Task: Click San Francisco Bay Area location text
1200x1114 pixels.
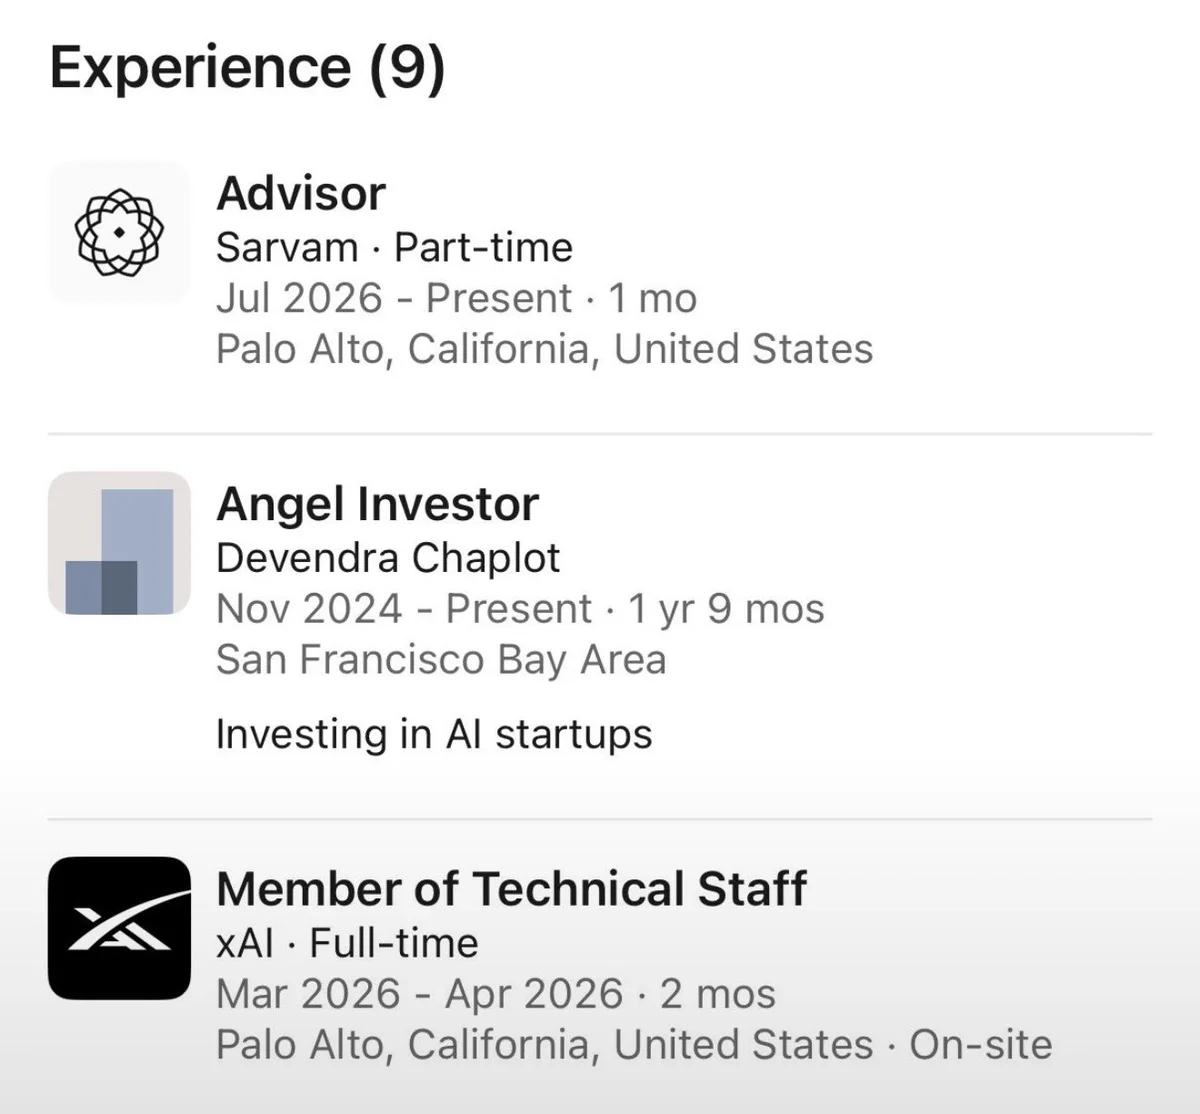Action: (441, 660)
